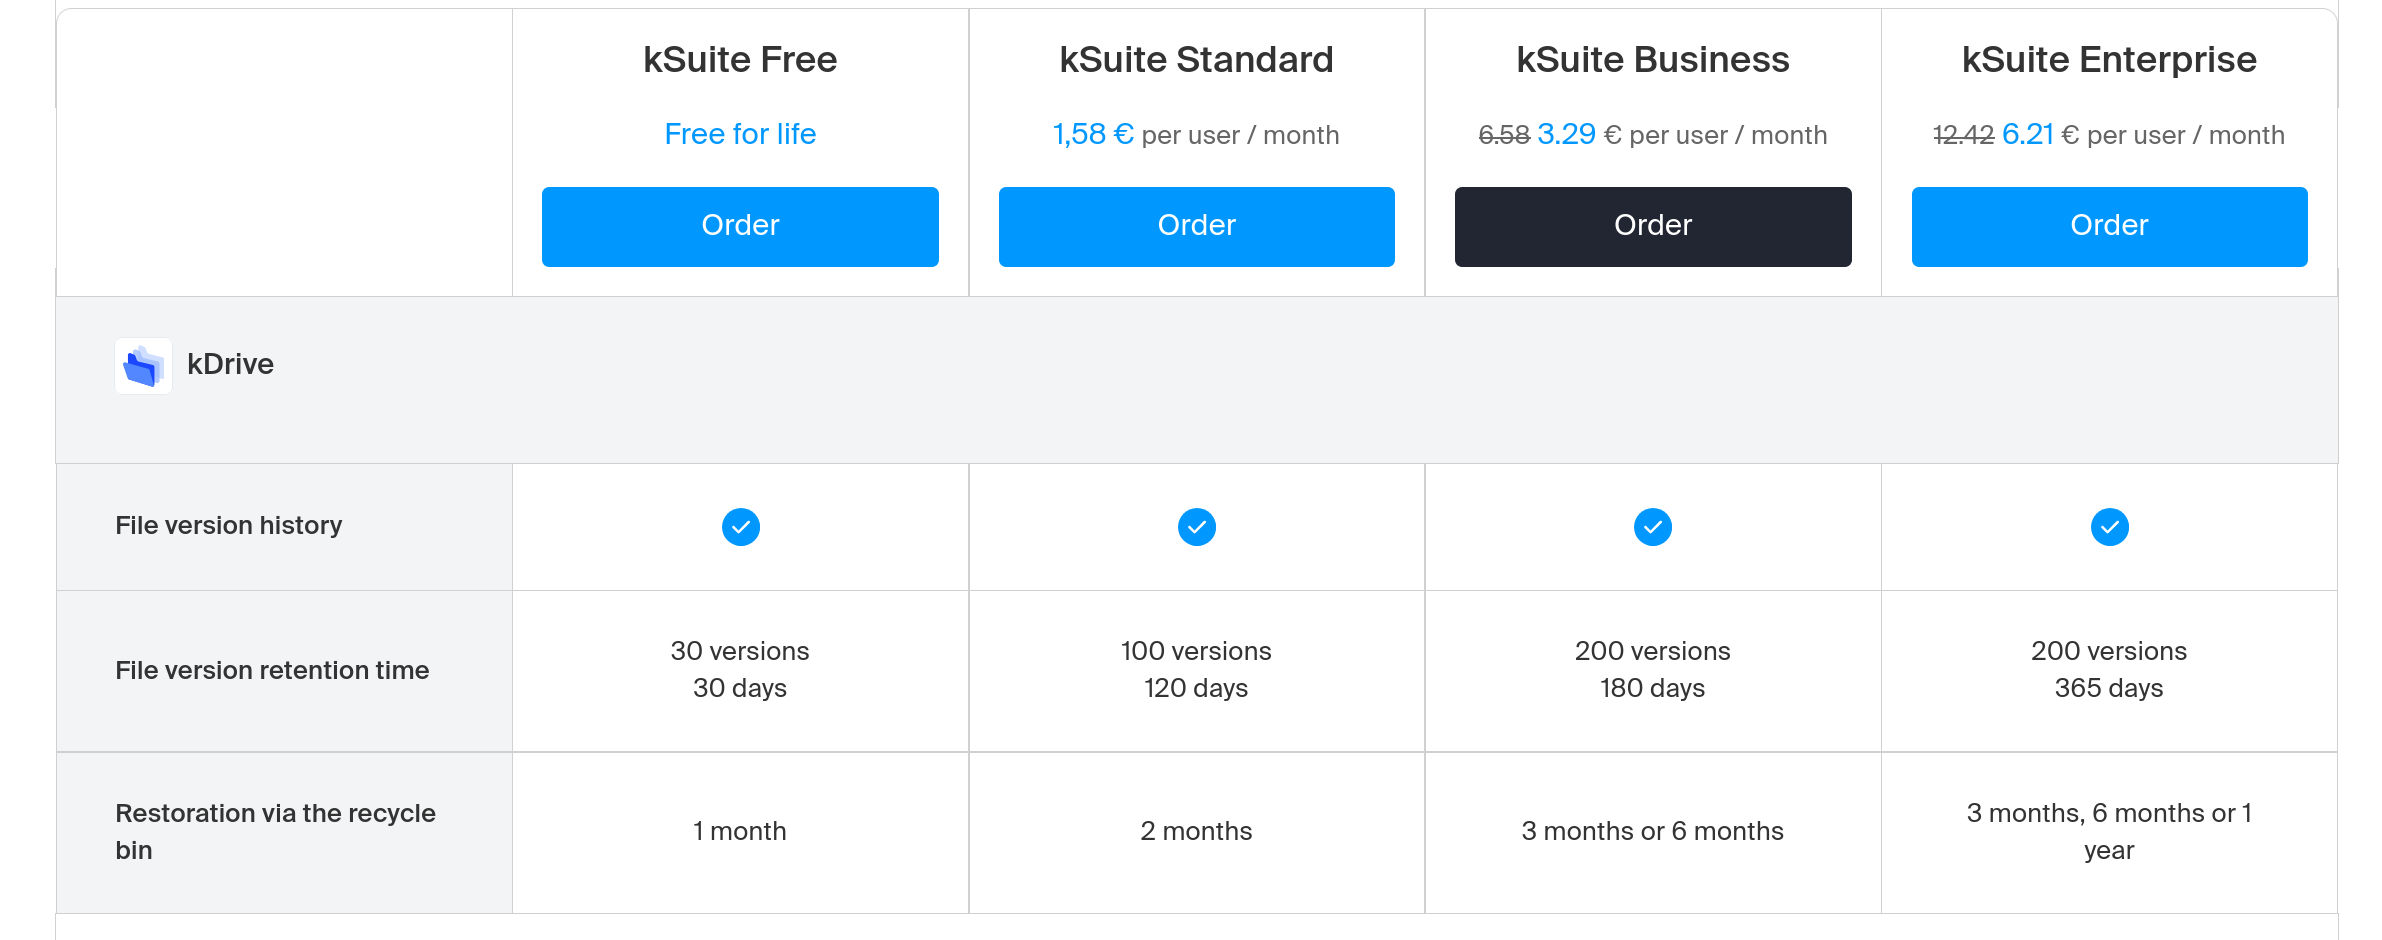The width and height of the screenshot is (2382, 940).
Task: Select the kSuite Business column heading
Action: click(x=1652, y=60)
